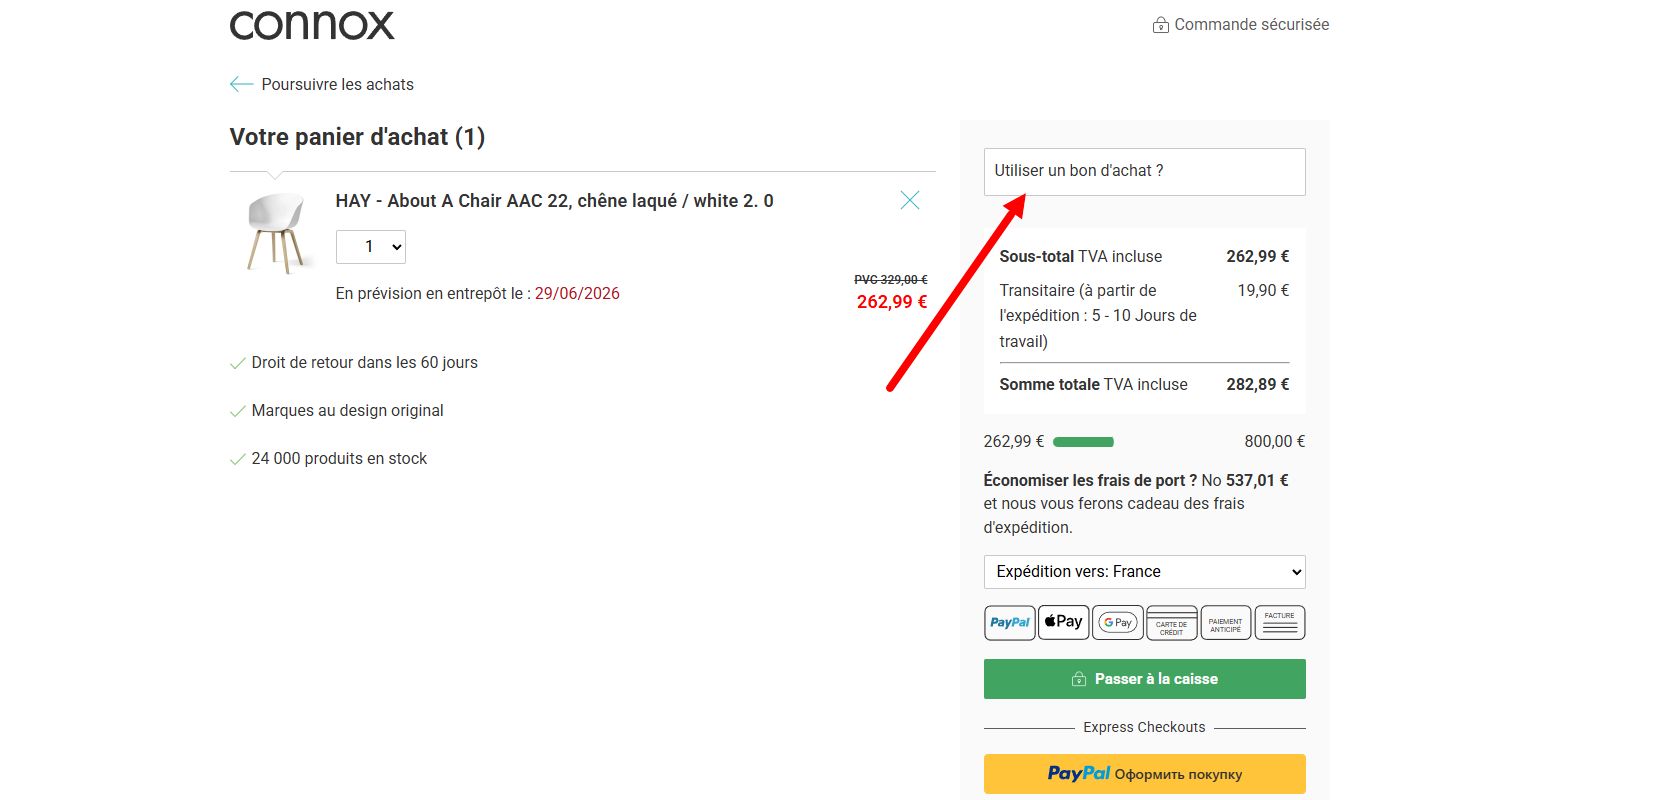
Task: Open the quantity dropdown showing 1
Action: [371, 247]
